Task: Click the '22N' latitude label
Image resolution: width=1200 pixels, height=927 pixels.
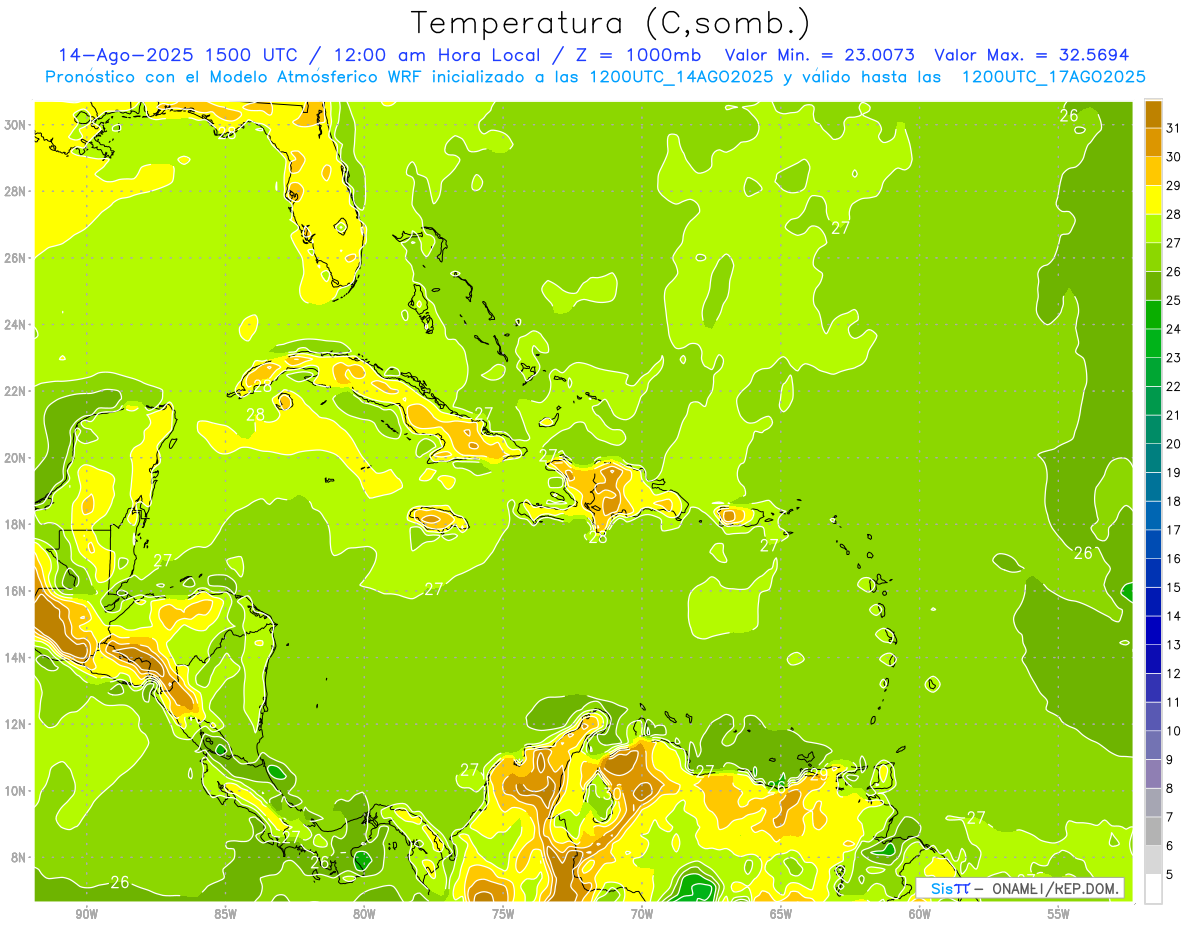Action: click(16, 391)
